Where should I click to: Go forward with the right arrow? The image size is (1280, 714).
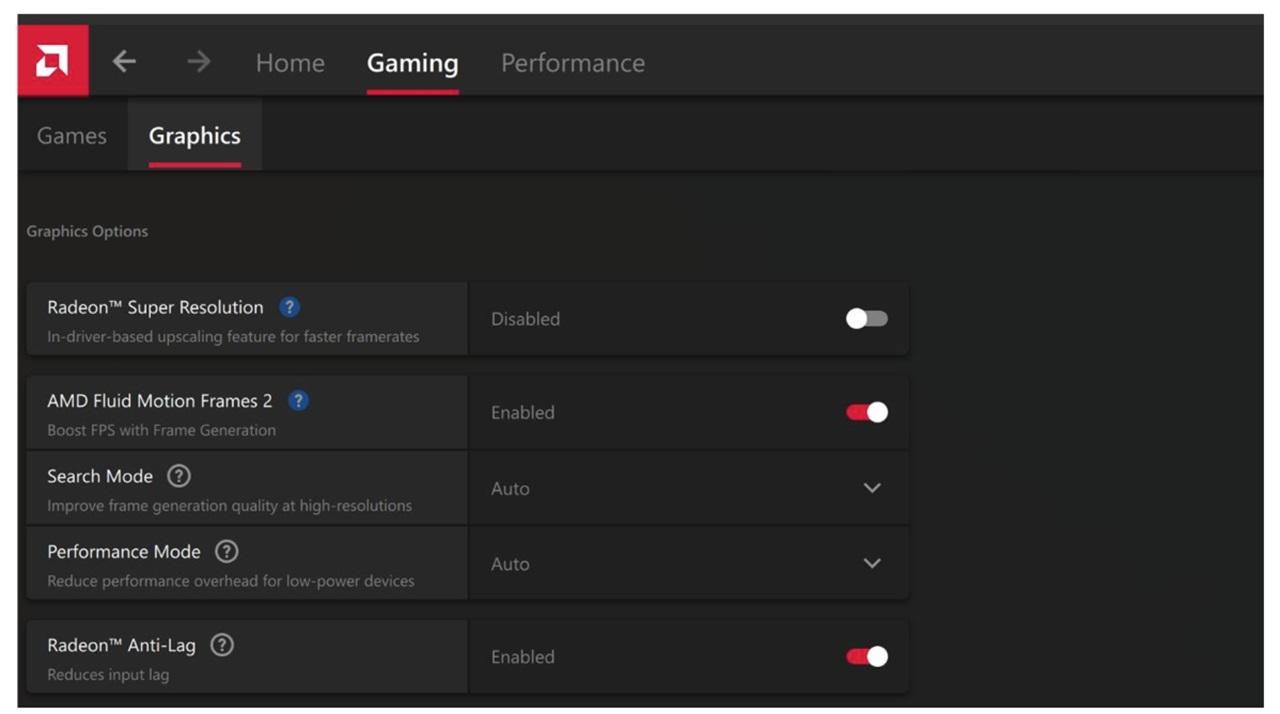pyautogui.click(x=199, y=61)
